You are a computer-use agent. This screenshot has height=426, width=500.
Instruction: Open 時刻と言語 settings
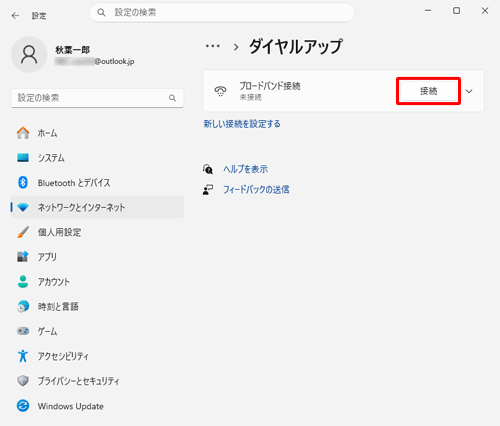97,306
